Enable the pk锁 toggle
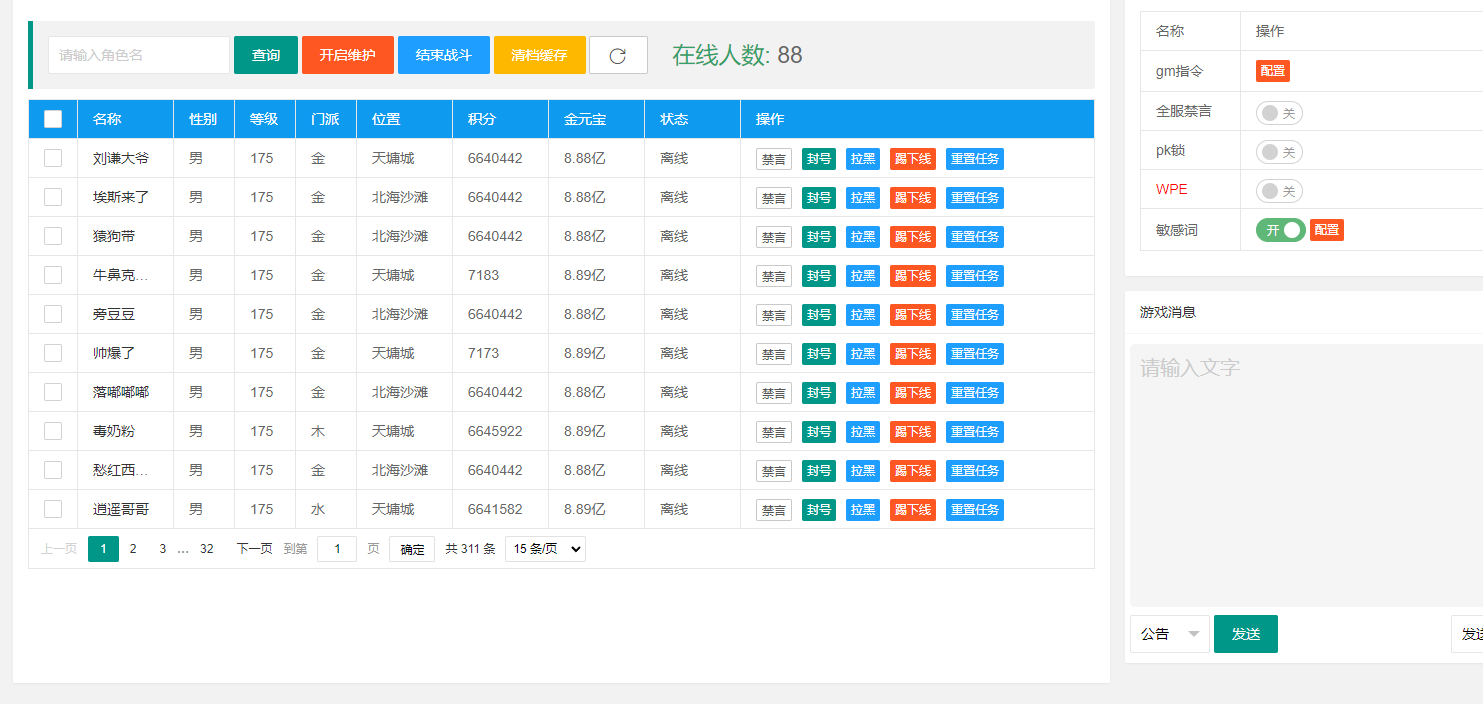 [1278, 151]
